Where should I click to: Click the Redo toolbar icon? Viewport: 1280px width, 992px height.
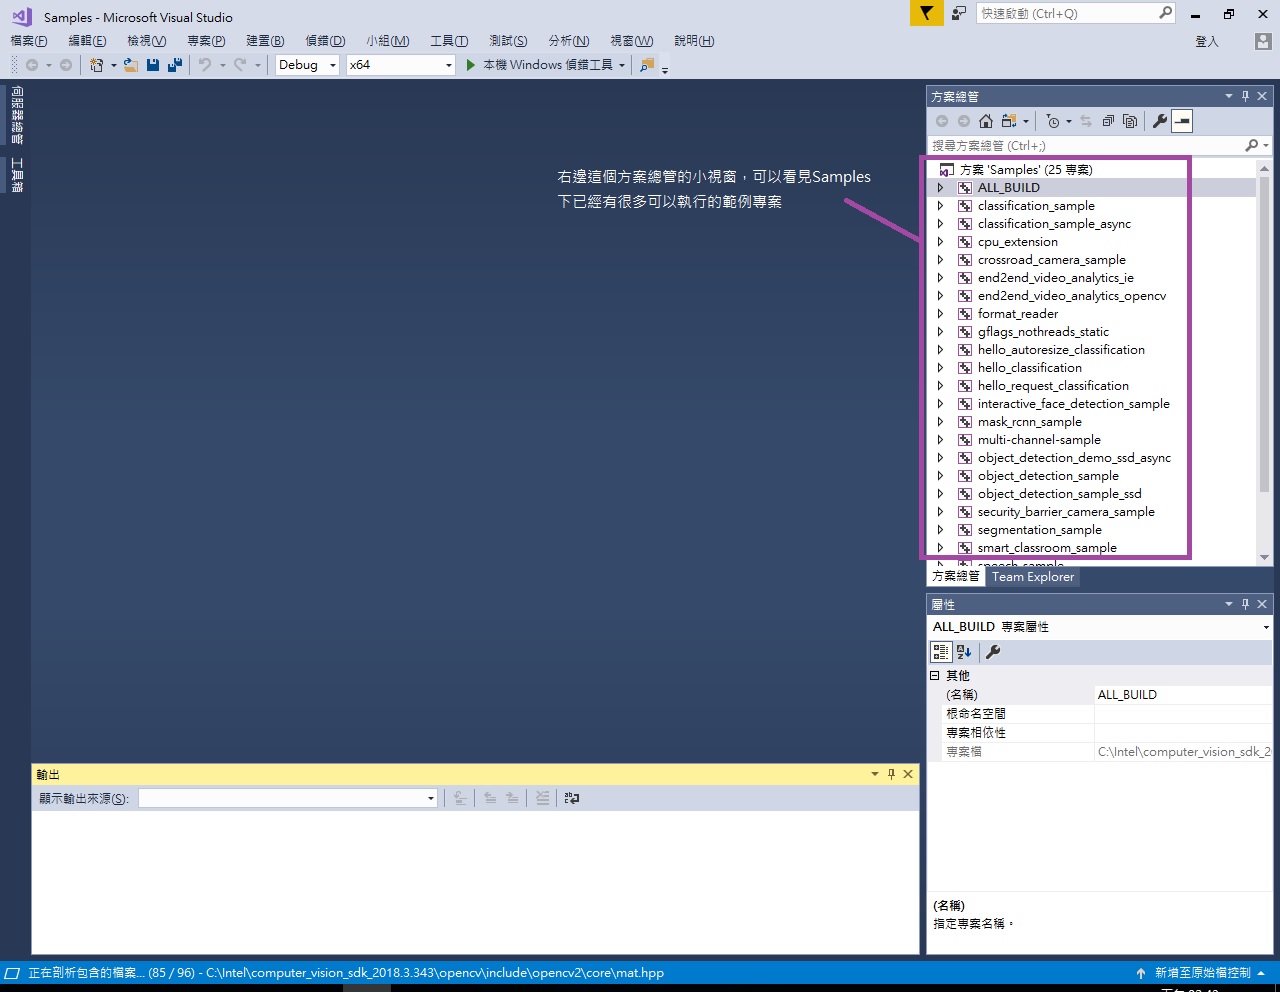pyautogui.click(x=240, y=65)
